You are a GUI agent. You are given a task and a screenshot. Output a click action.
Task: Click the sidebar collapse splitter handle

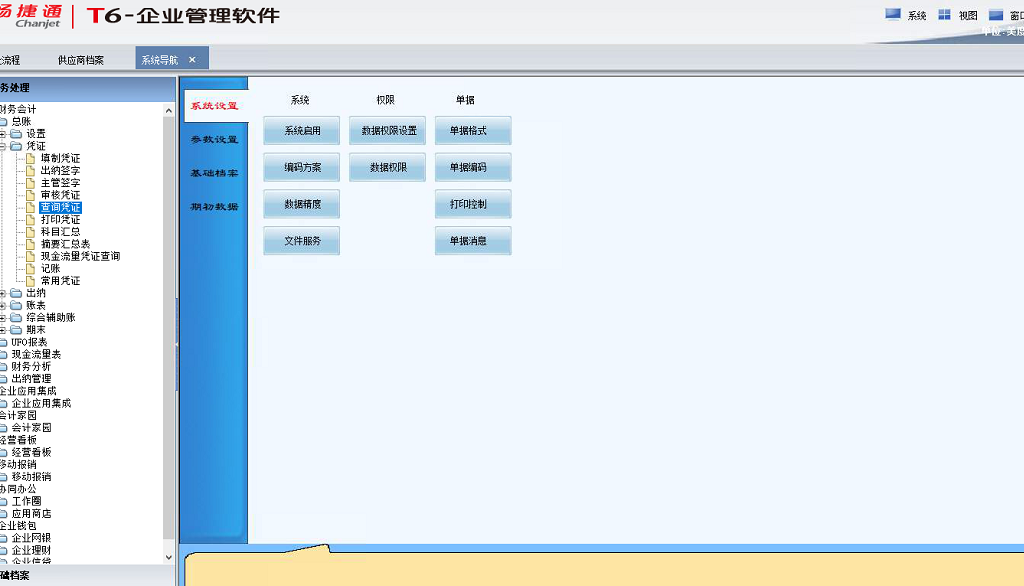pos(177,344)
